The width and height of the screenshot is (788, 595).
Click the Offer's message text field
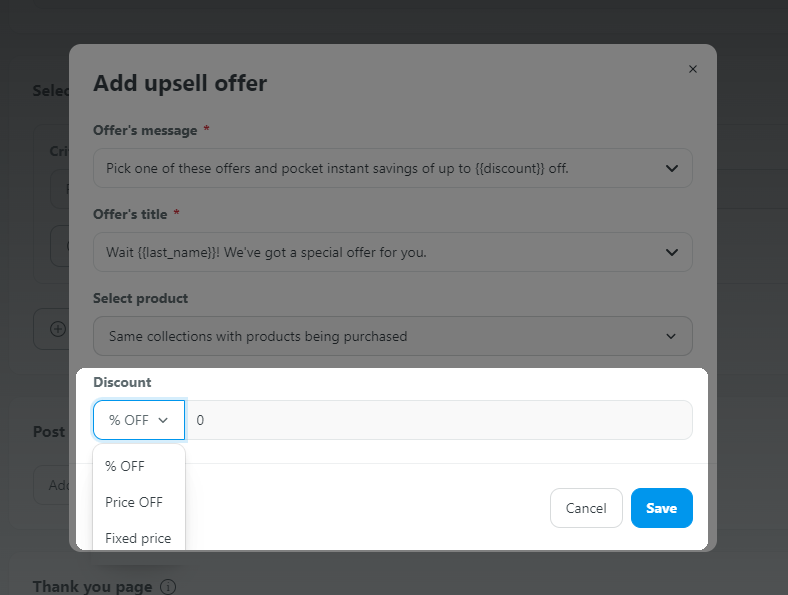tap(393, 168)
